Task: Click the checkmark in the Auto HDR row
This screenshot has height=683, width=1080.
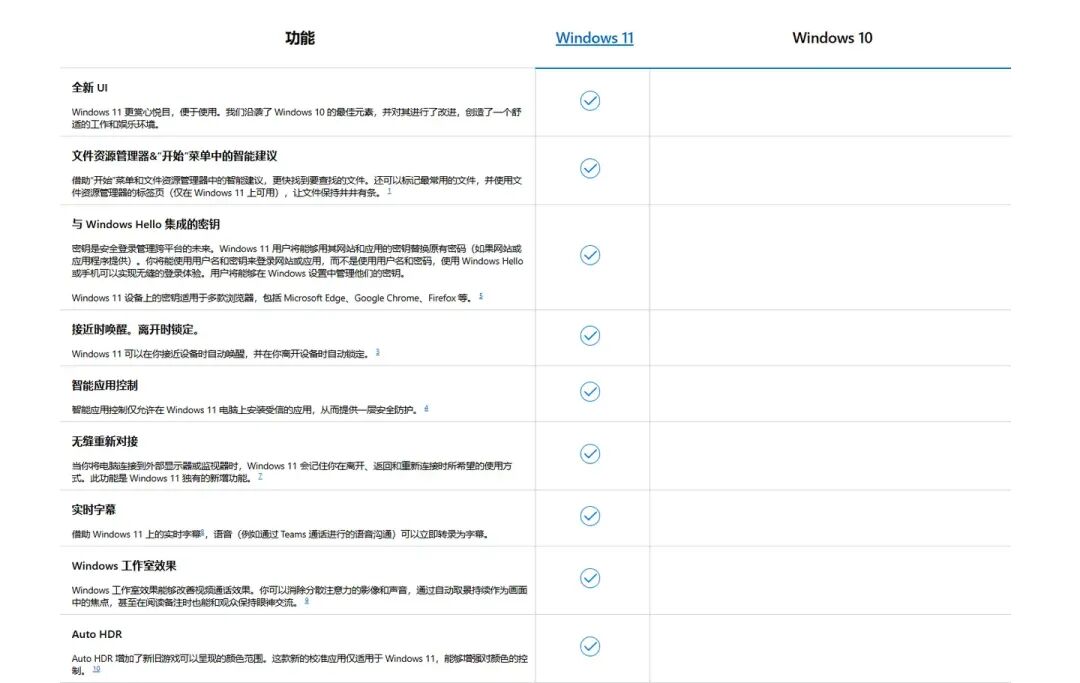Action: 590,646
